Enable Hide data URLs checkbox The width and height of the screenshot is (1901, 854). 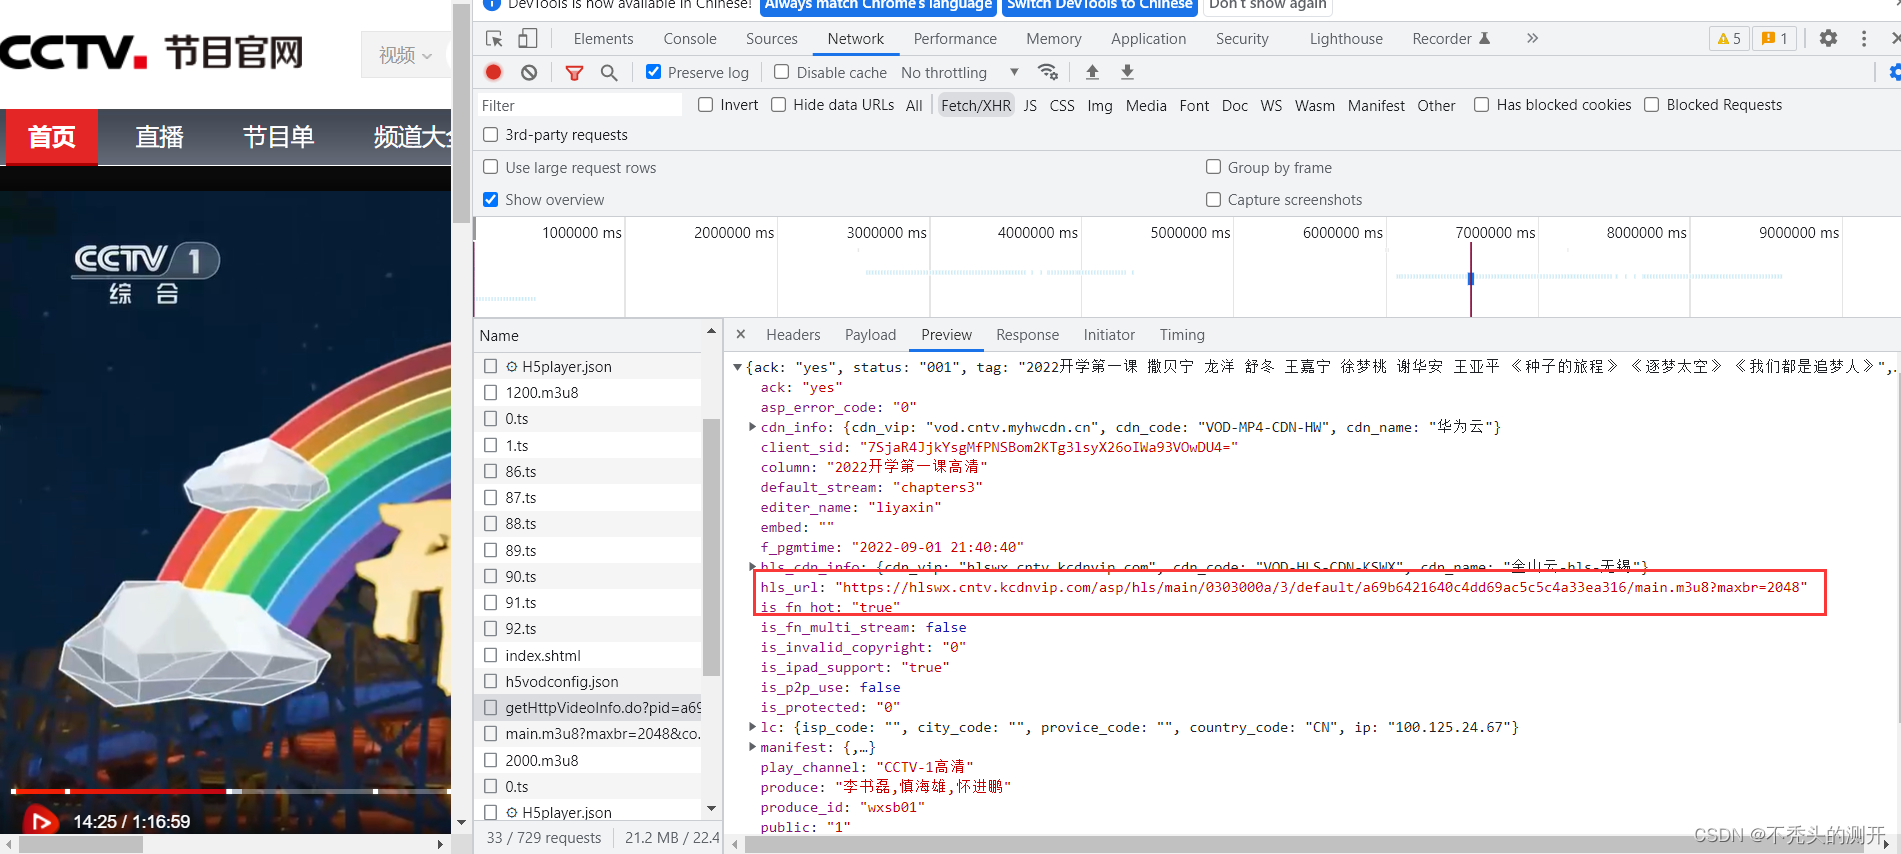(x=778, y=104)
